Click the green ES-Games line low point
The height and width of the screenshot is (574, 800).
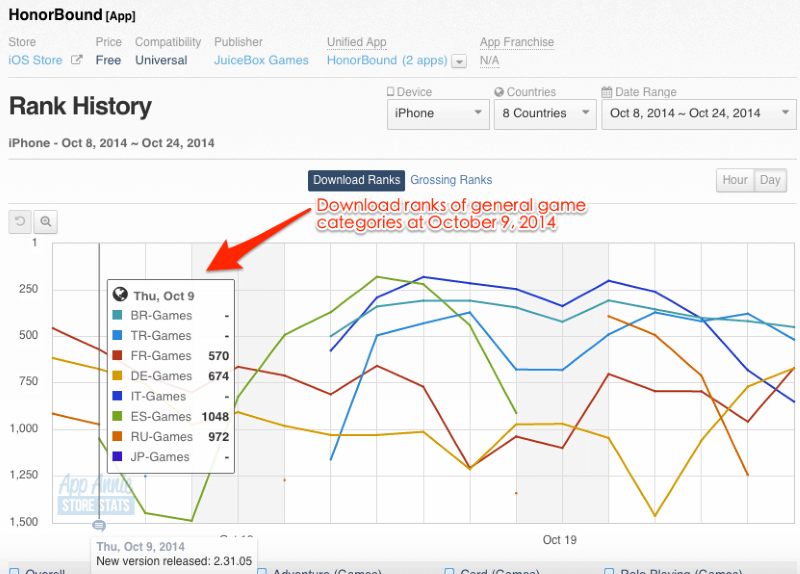point(191,520)
